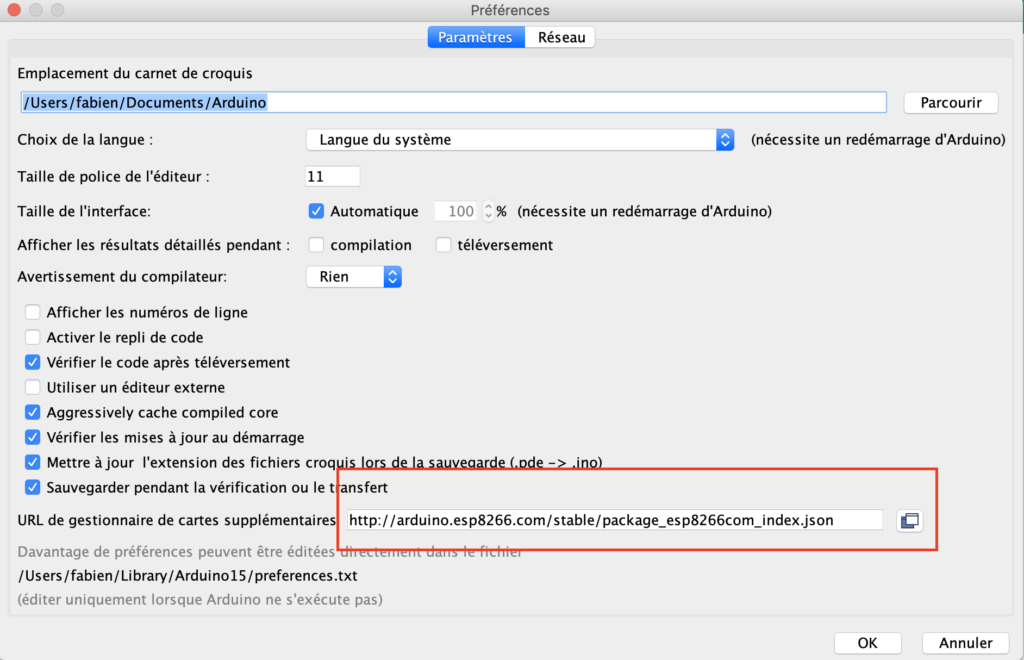Enable detailed results for téléversement
This screenshot has width=1024, height=660.
[444, 245]
